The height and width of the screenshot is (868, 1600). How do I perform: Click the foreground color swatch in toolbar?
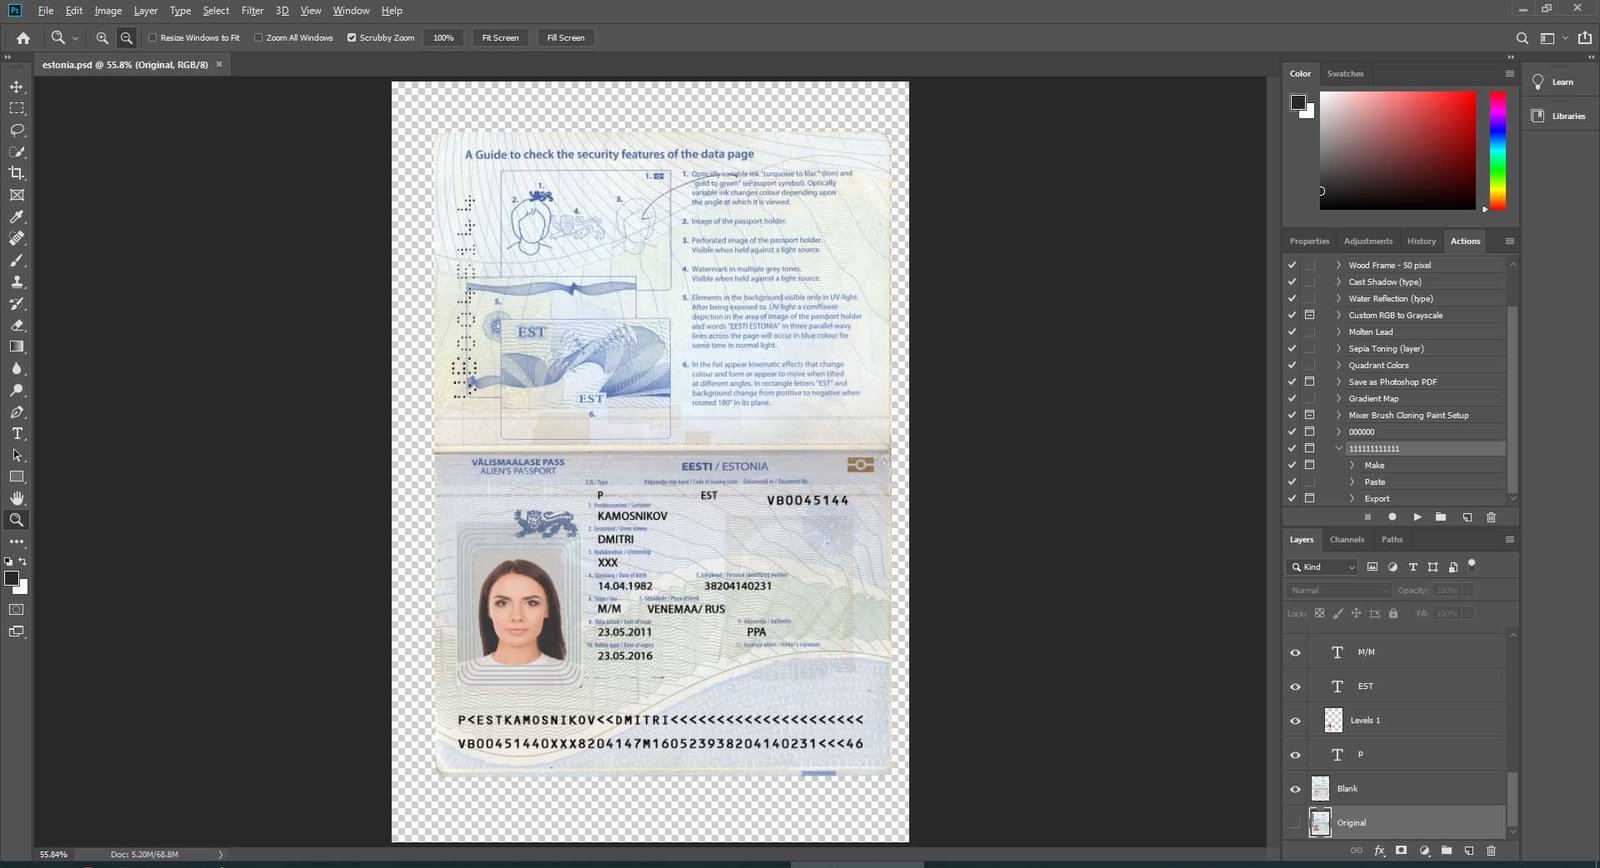coord(11,579)
